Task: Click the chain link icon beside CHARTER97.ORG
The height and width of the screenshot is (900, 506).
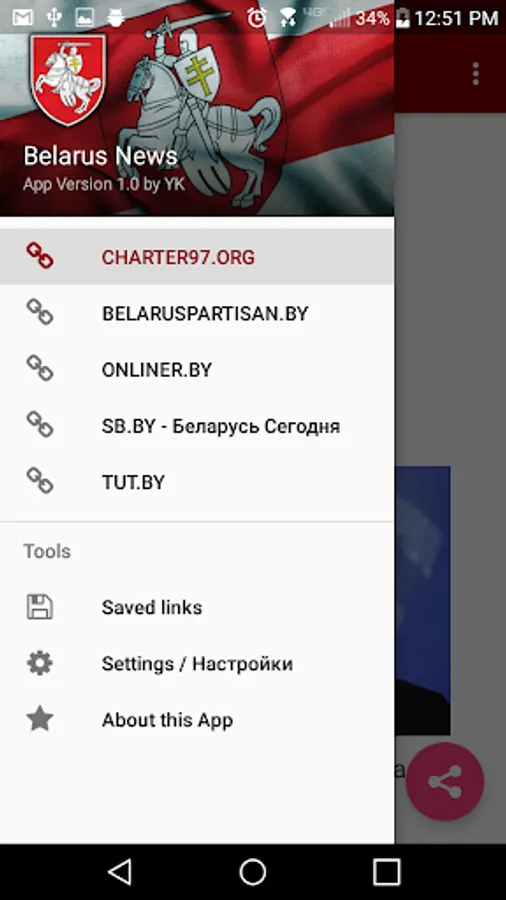Action: [40, 256]
